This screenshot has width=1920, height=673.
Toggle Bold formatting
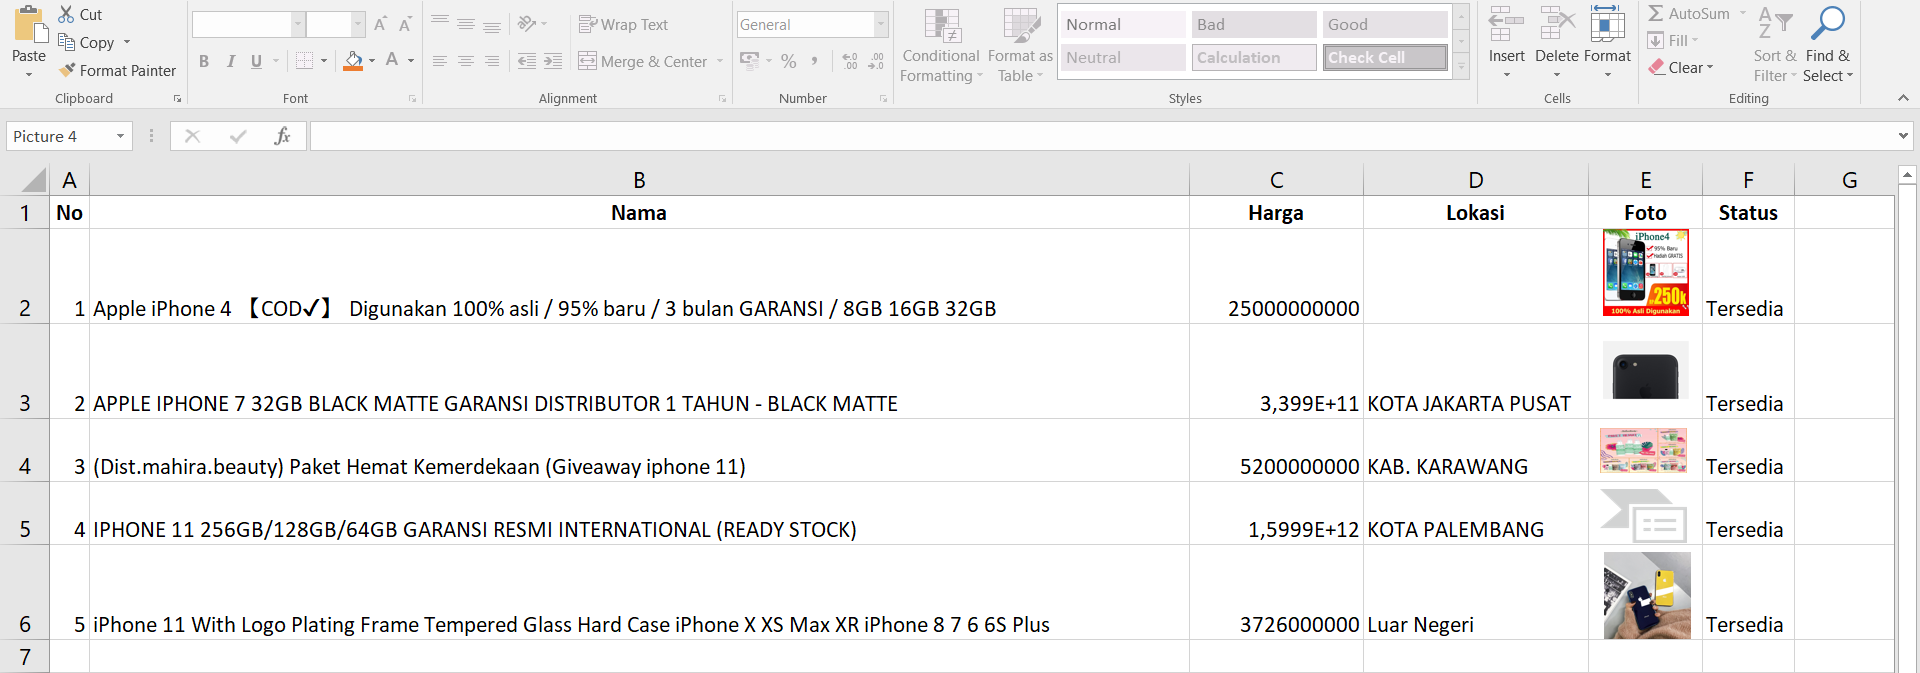click(204, 61)
